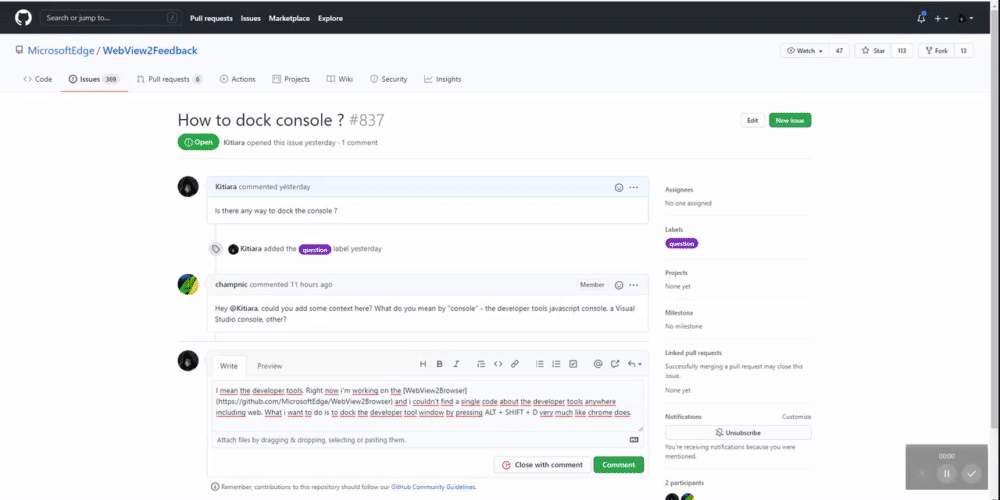Add header text in comment toolbar
The image size is (1000, 500).
423,364
